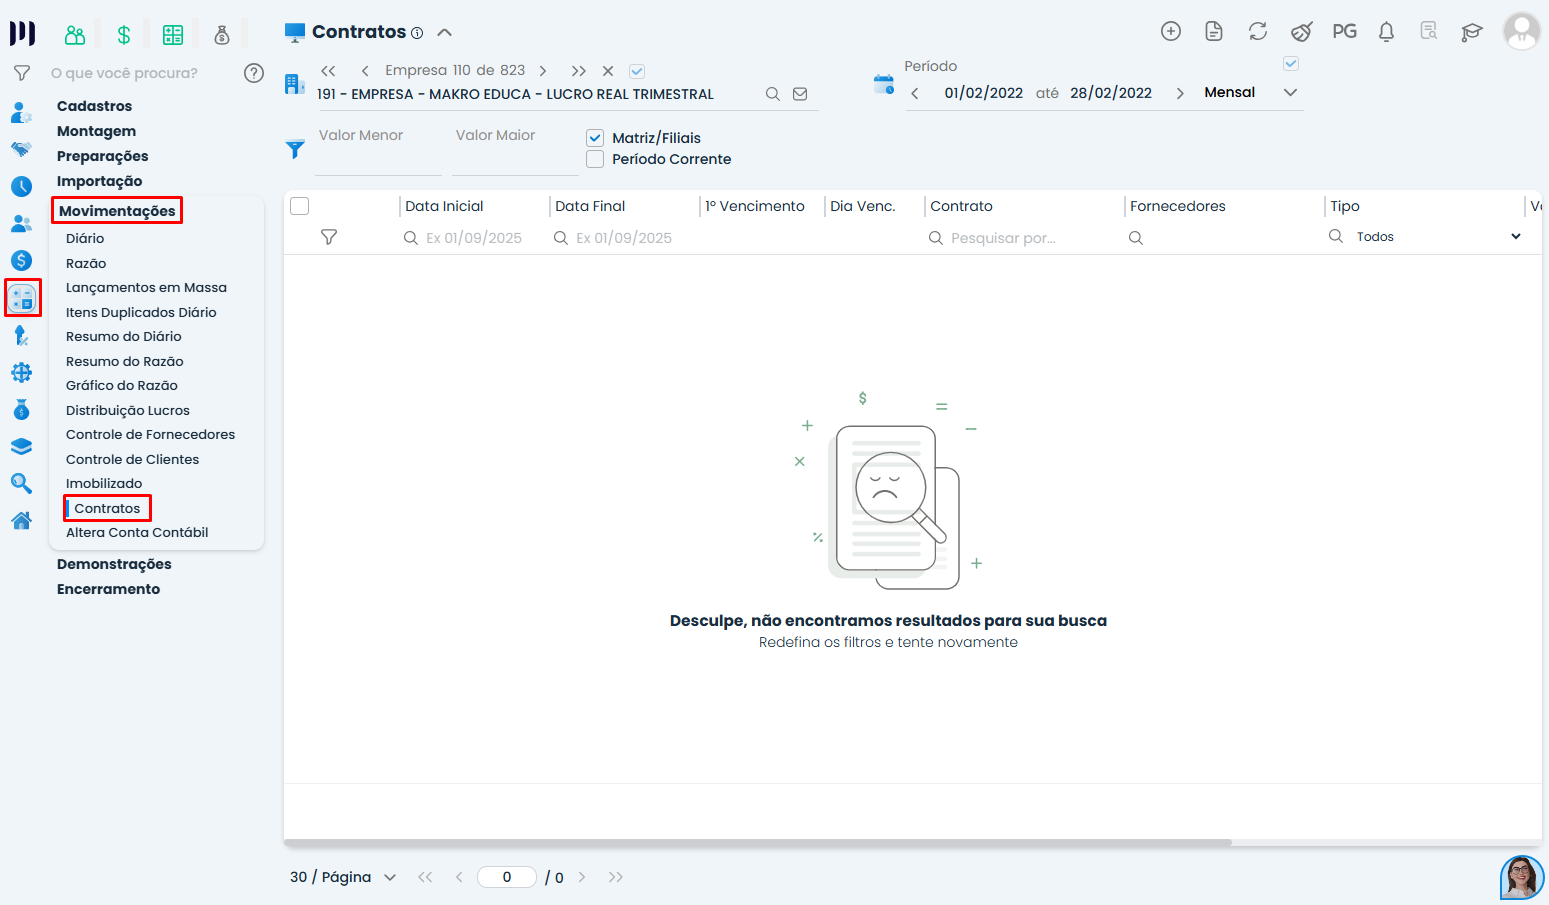Enable the Período Corrente checkbox
This screenshot has width=1549, height=905.
tap(595, 159)
